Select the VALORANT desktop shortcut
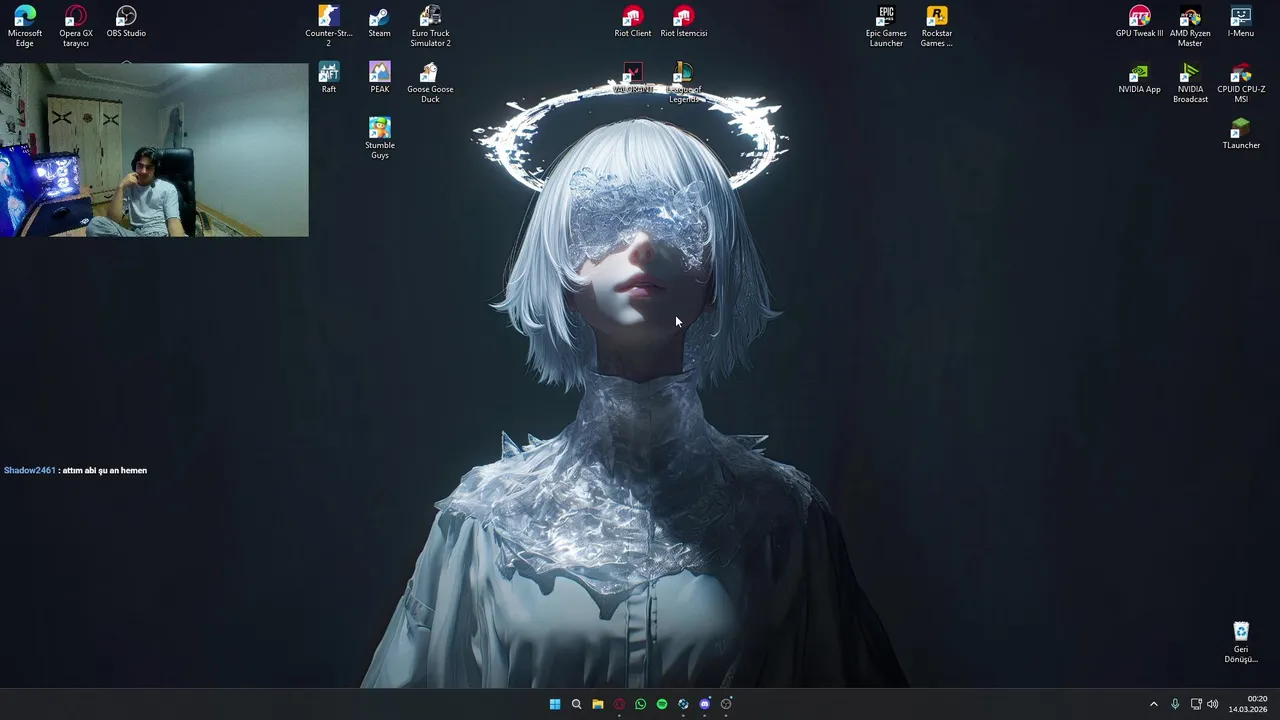This screenshot has height=720, width=1280. coord(632,78)
